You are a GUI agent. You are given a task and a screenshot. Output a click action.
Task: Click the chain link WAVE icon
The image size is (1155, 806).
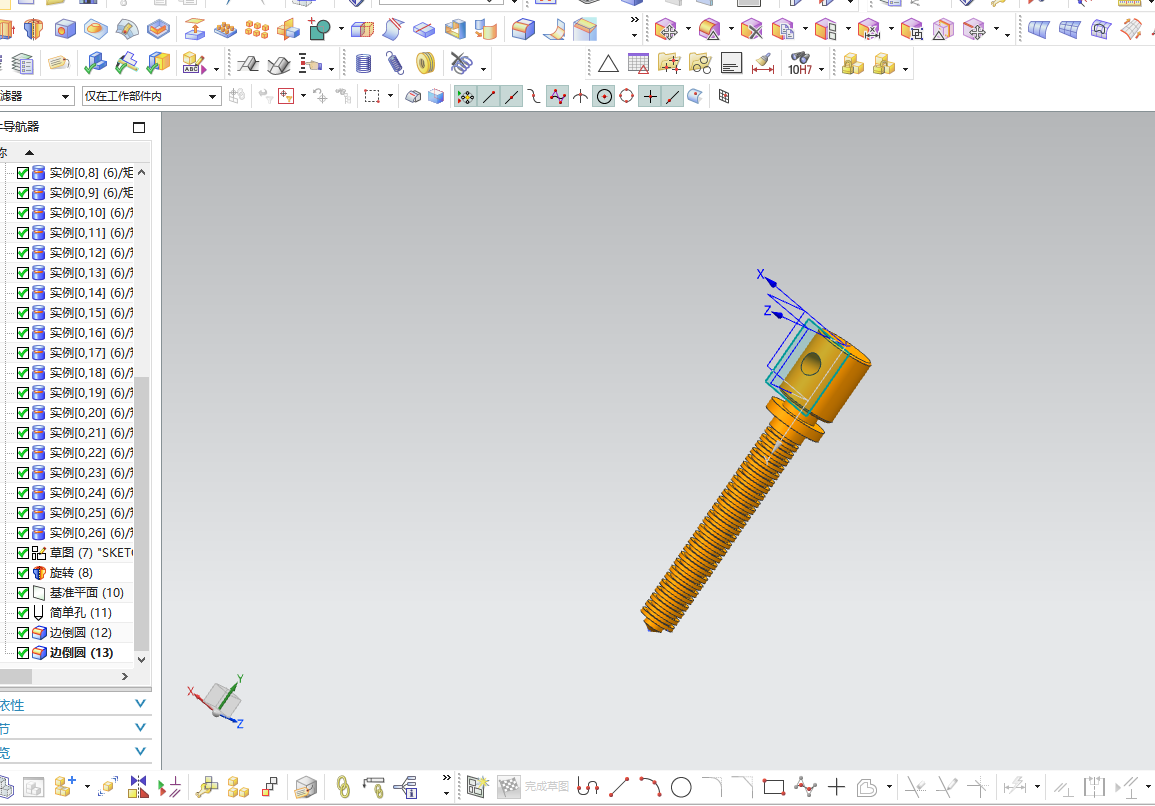coord(343,787)
